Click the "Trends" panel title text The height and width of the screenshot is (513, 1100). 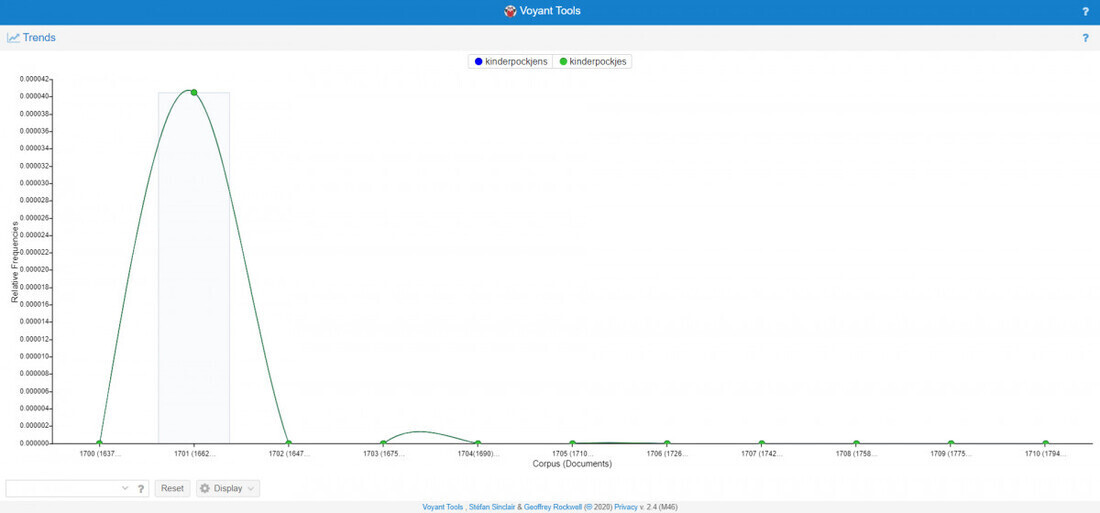coord(39,38)
